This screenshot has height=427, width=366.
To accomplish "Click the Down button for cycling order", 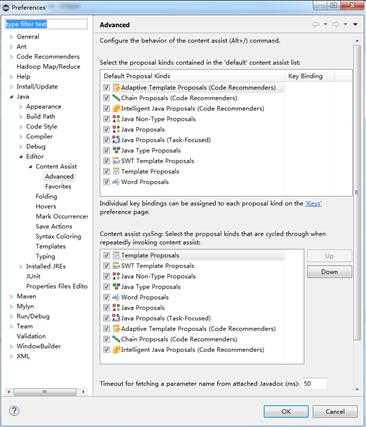I will point(329,272).
